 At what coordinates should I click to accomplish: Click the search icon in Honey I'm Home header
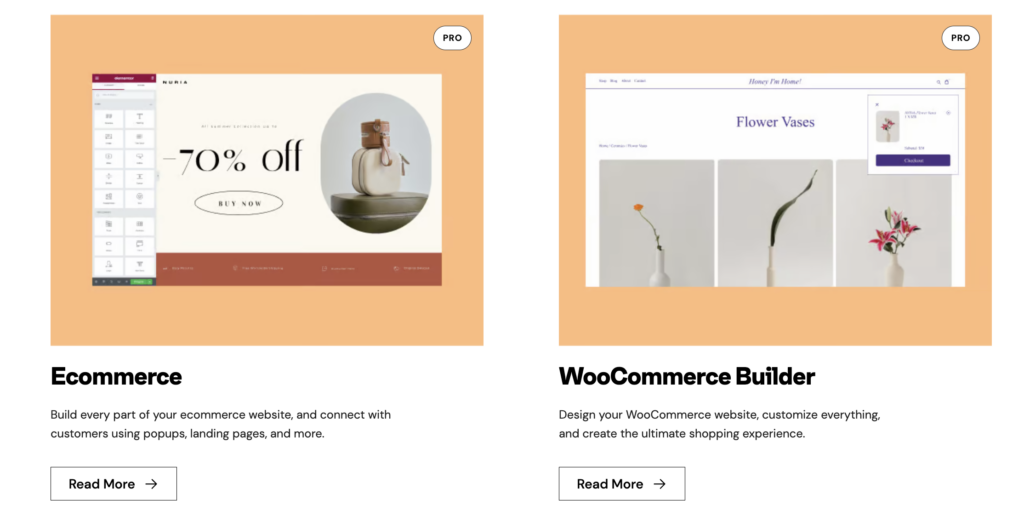(938, 81)
